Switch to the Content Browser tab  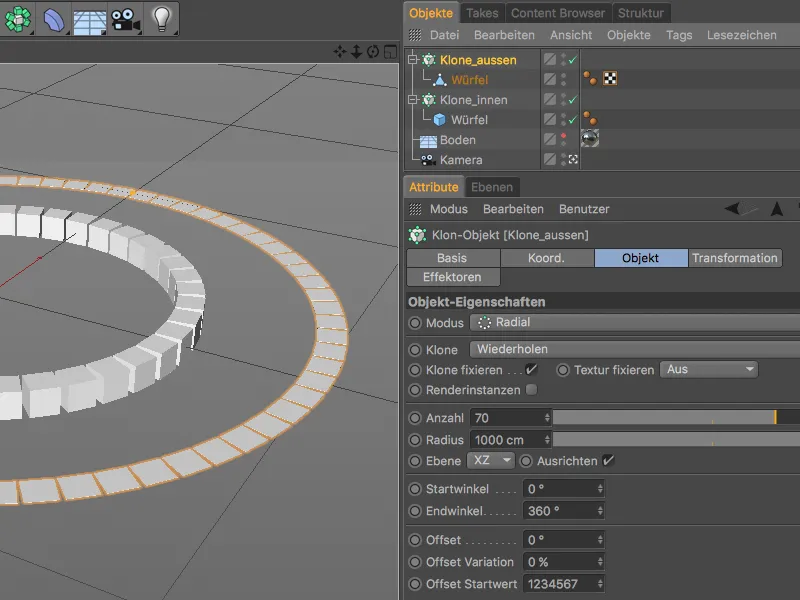pos(558,13)
